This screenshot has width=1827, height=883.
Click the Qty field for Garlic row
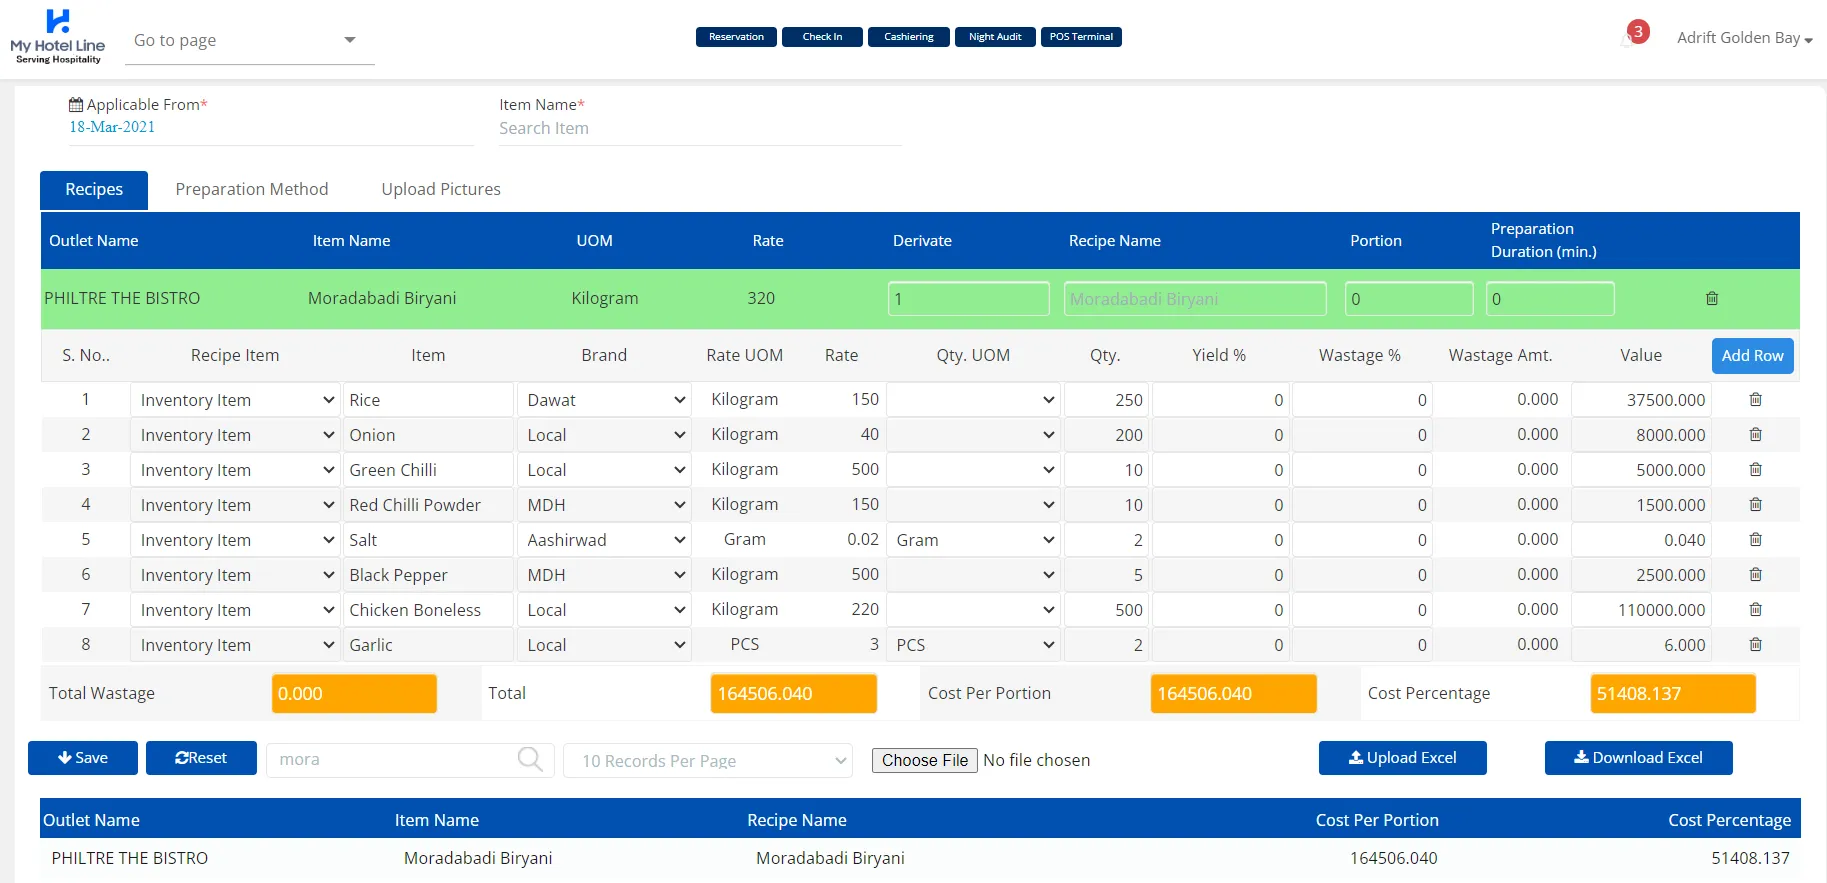tap(1107, 645)
